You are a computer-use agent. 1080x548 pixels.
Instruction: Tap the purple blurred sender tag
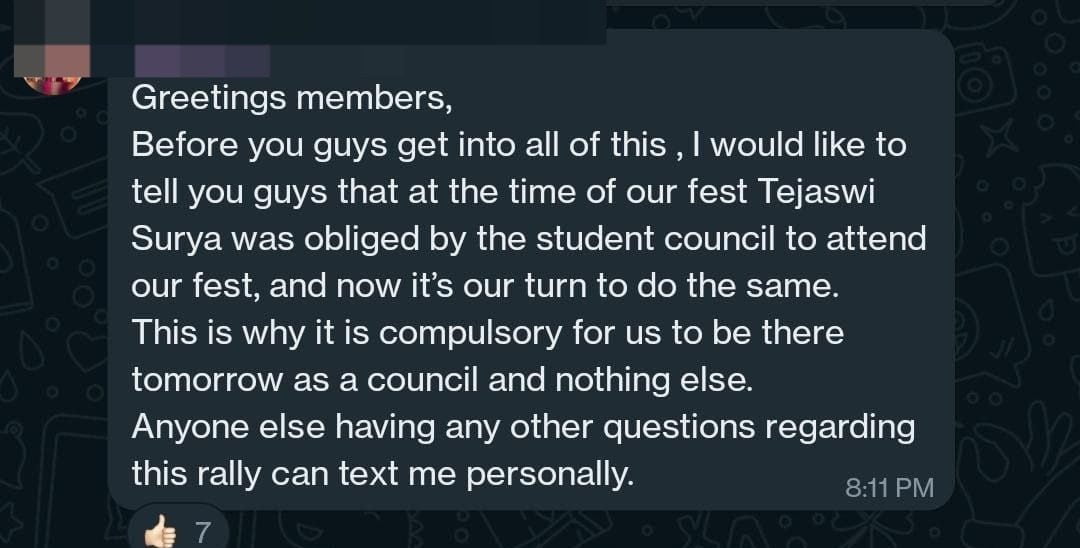[202, 61]
